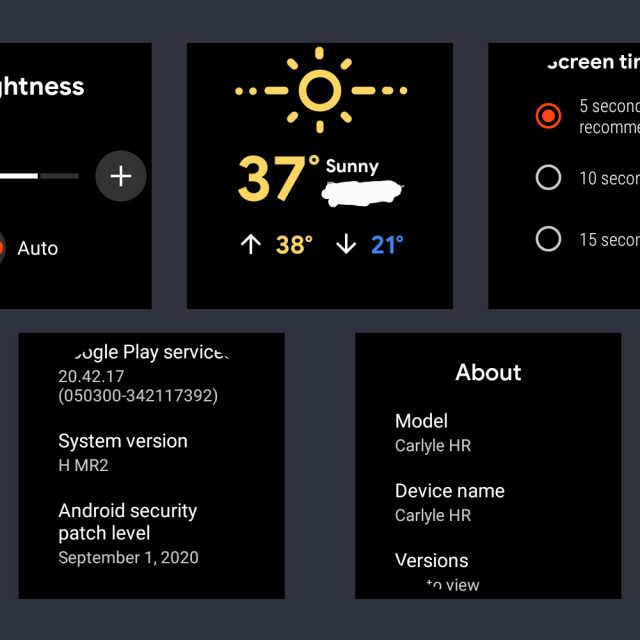
Task: Click the 38° high temperature value
Action: click(x=294, y=244)
